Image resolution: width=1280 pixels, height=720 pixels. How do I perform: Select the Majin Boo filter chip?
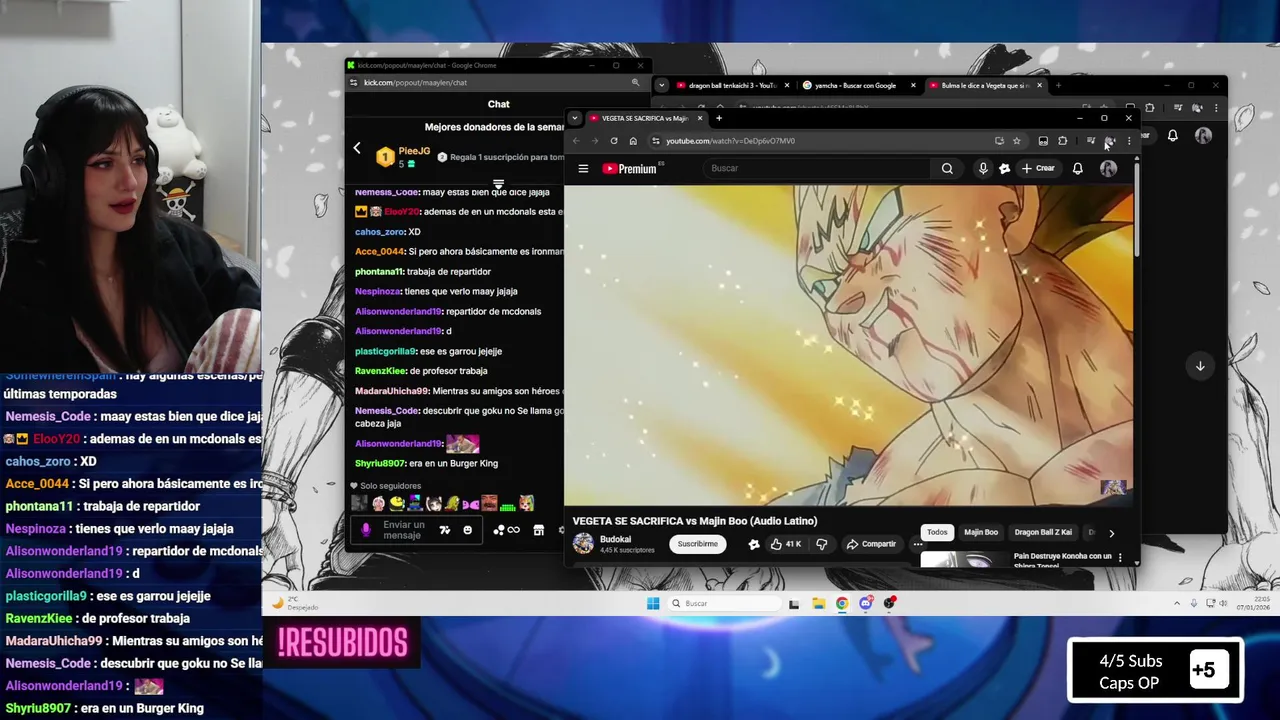click(x=981, y=532)
